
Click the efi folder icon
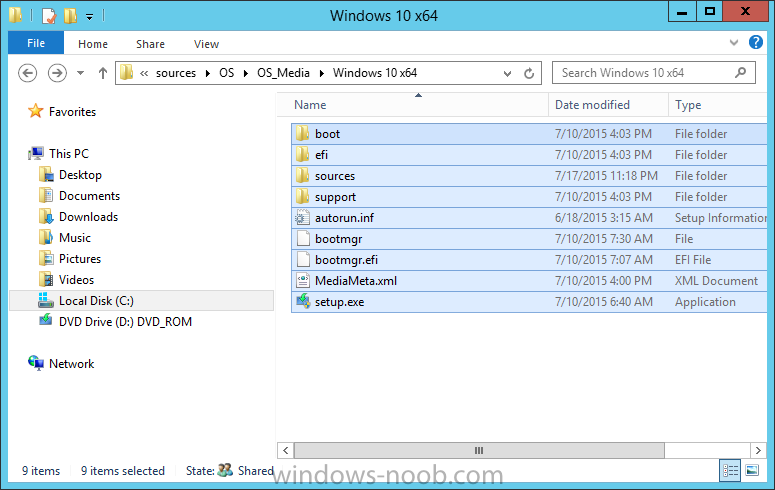coord(302,155)
